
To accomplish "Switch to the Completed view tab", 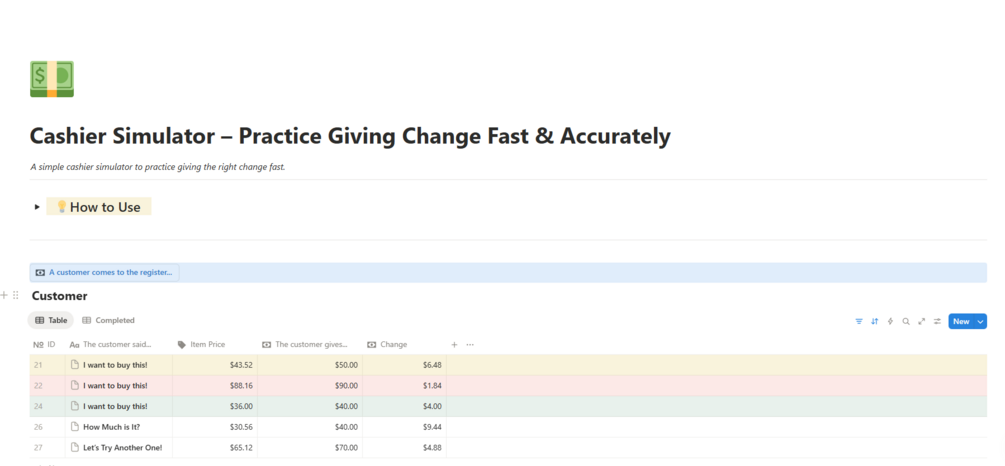I will 108,321.
